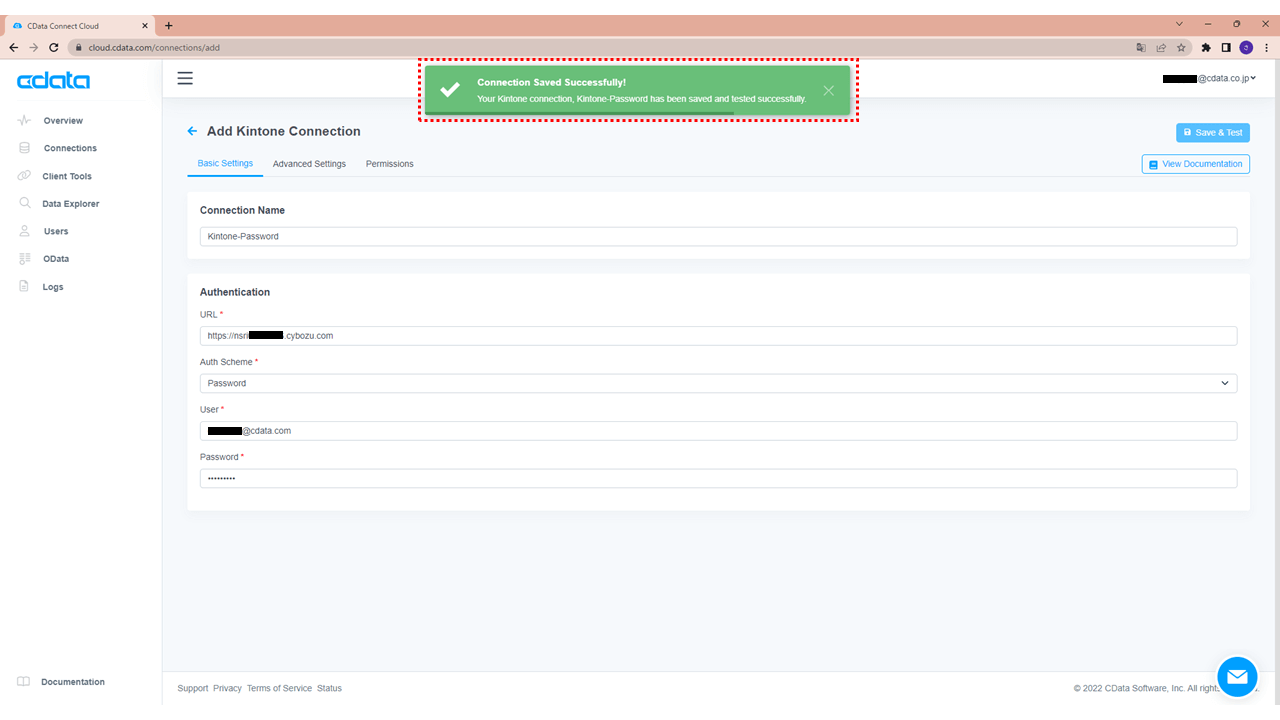1280x720 pixels.
Task: Click the Save & Test button
Action: [x=1213, y=132]
